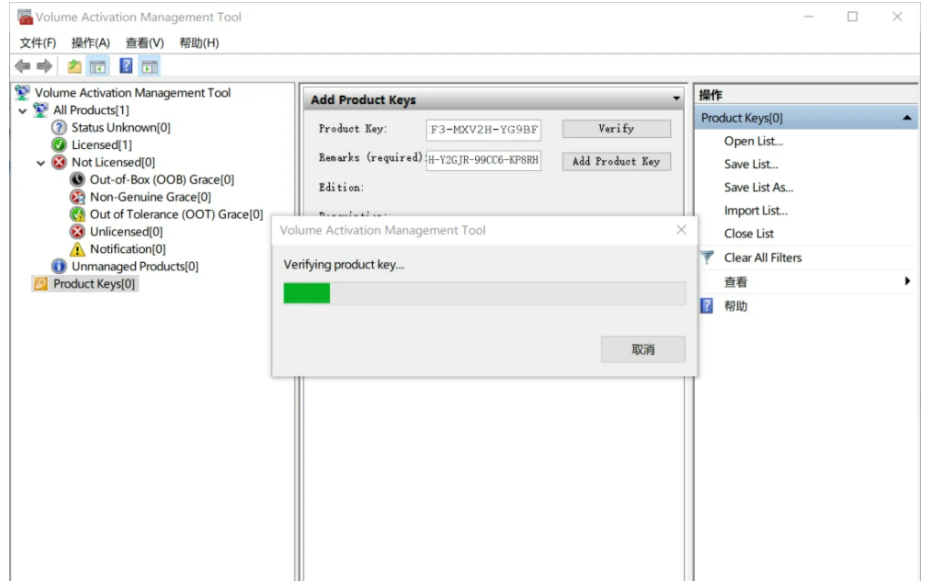
Task: Maximize the Volume Activation Management Tool window
Action: coord(852,17)
